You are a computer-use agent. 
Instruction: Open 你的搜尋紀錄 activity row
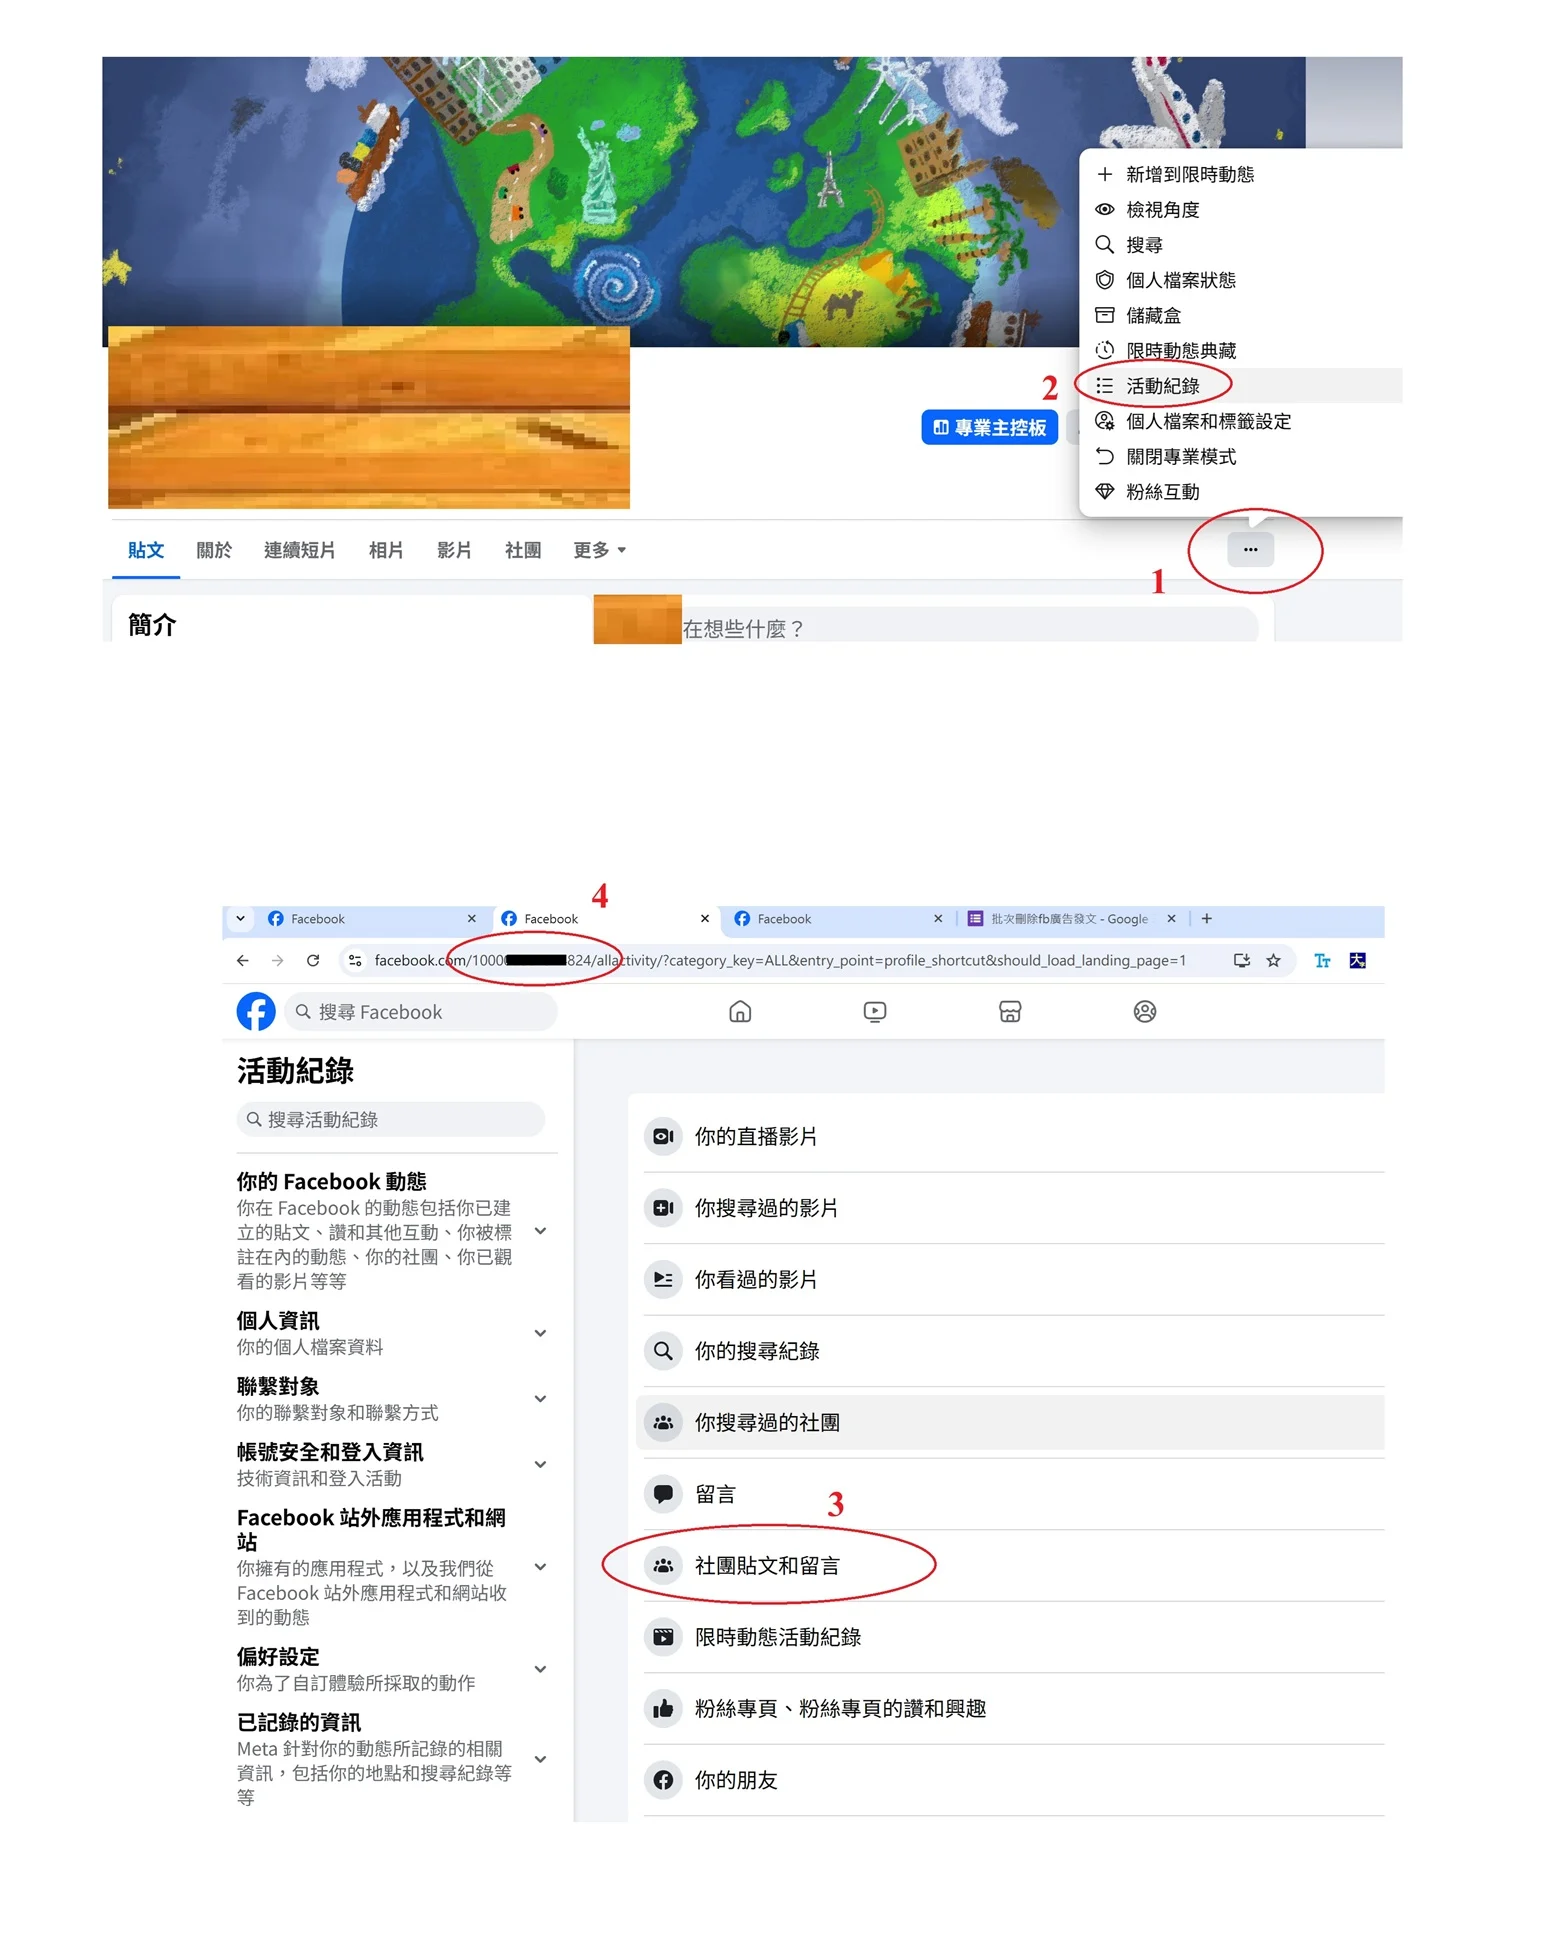(1010, 1351)
